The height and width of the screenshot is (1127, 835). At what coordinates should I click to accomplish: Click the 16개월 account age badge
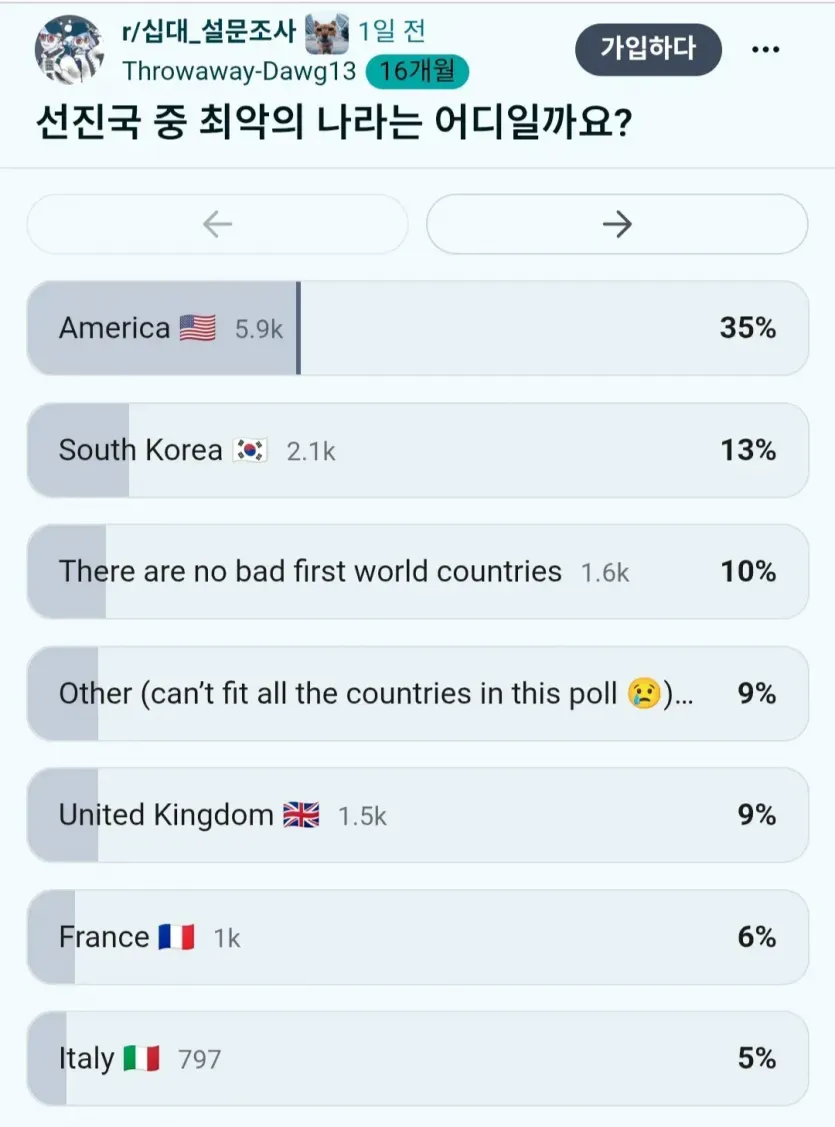click(417, 71)
